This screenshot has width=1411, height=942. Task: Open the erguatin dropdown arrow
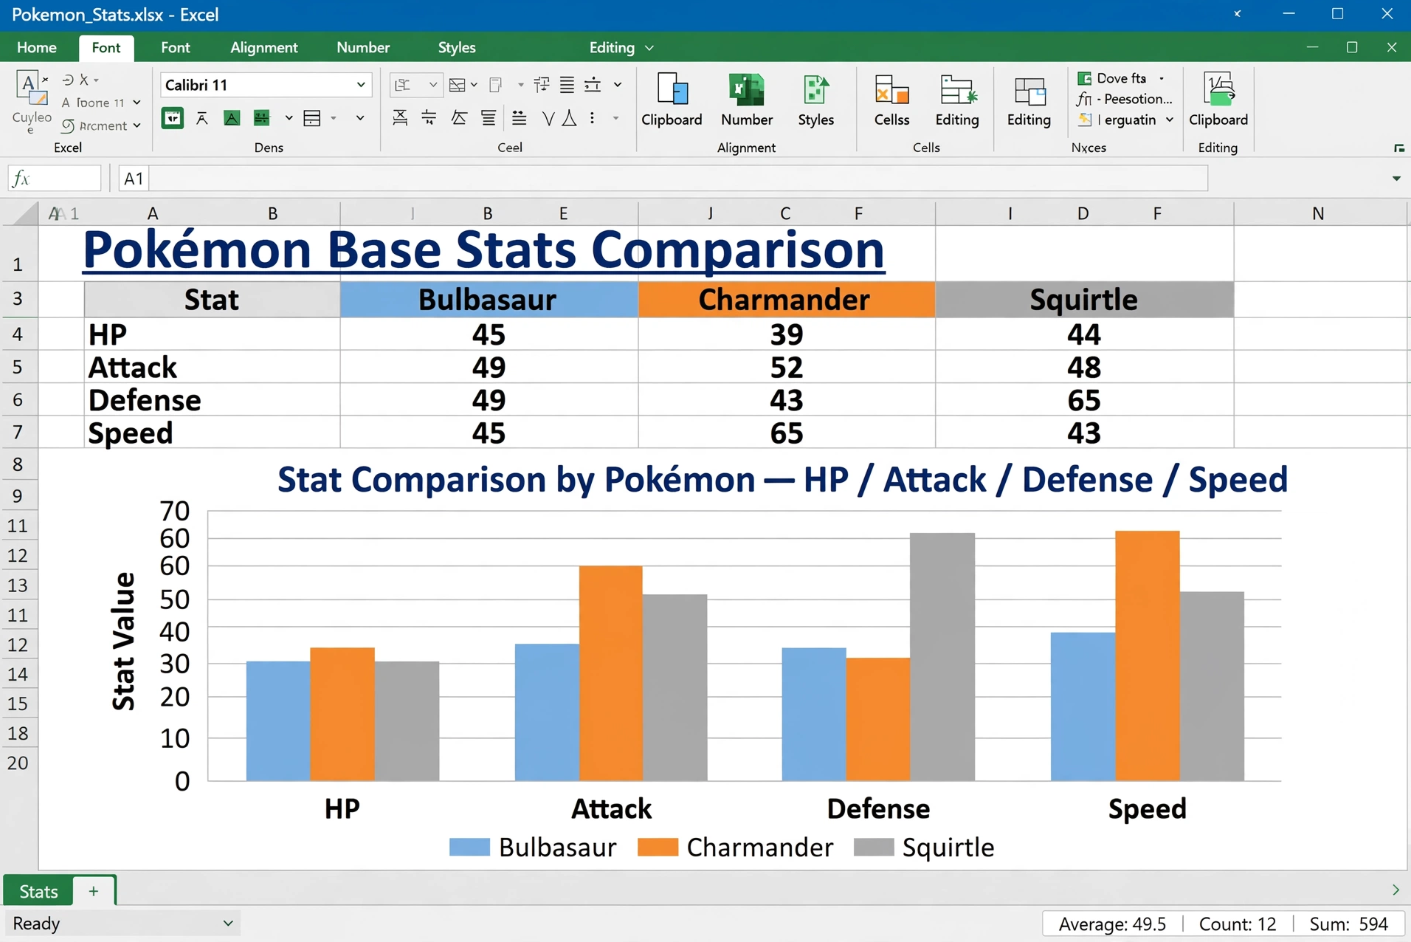coord(1169,120)
